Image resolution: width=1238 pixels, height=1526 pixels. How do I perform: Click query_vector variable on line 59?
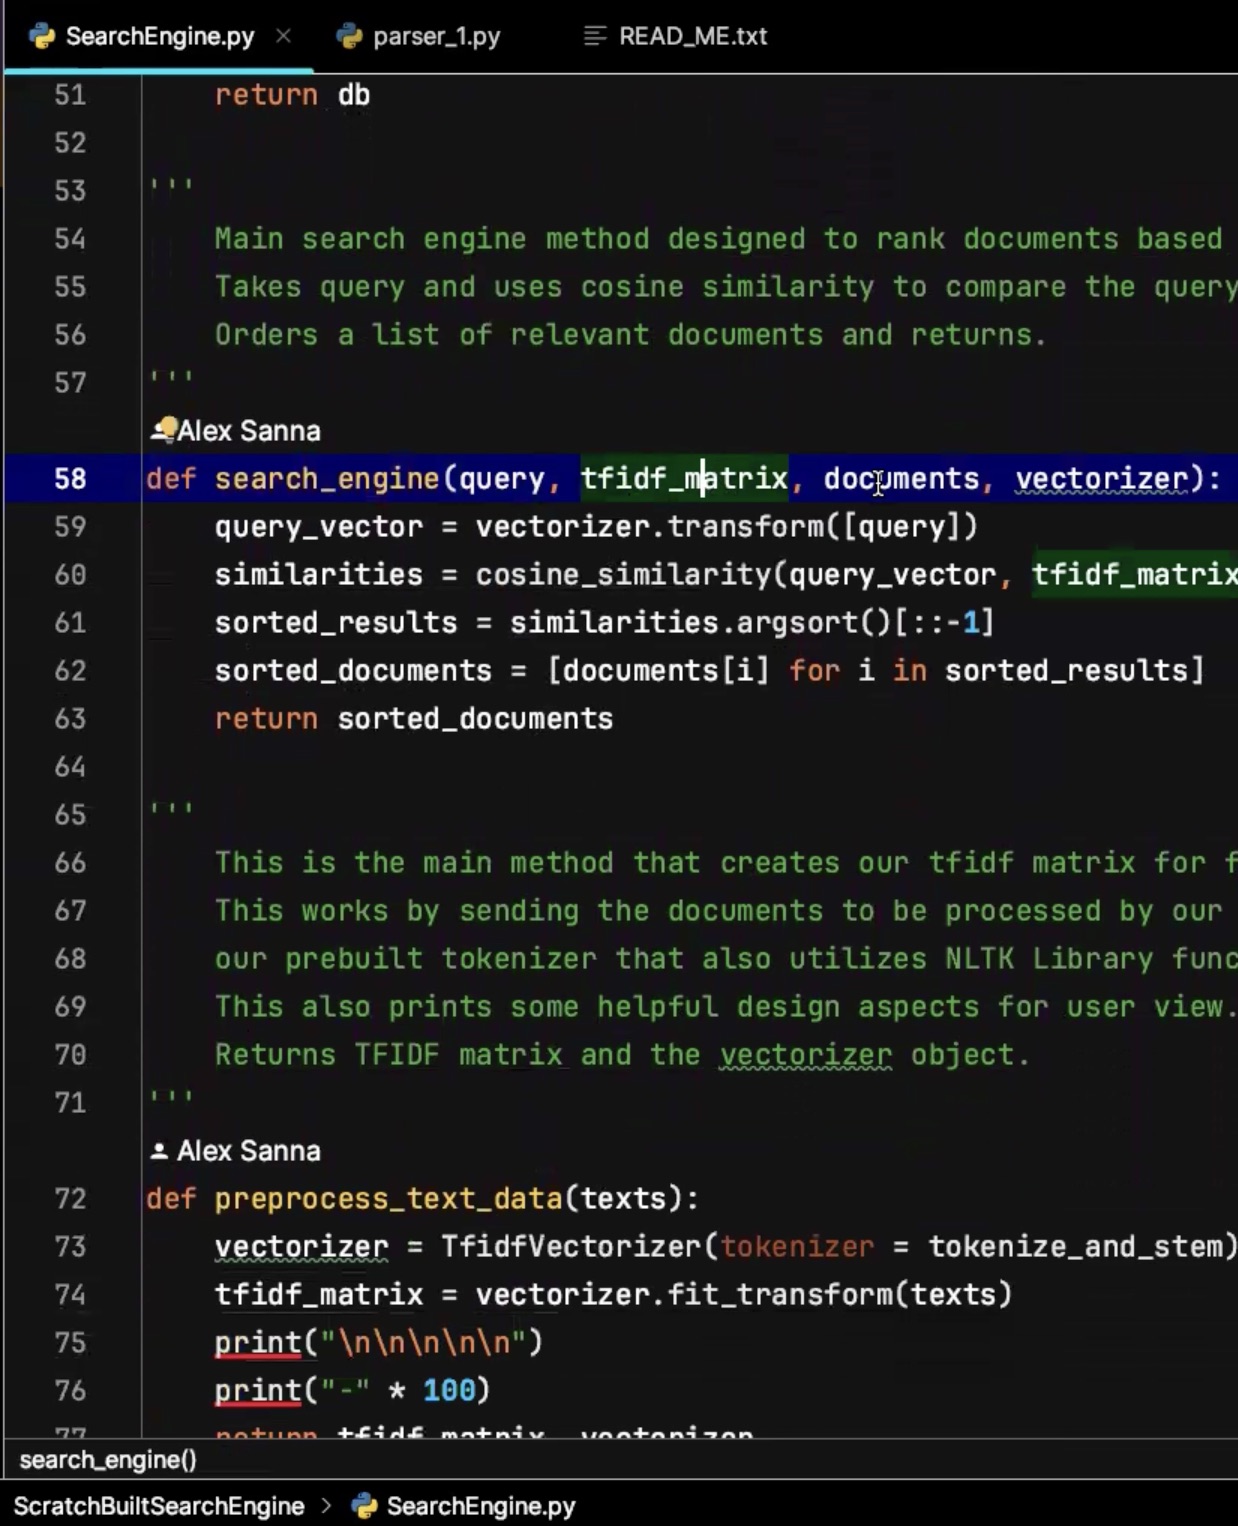pos(319,526)
